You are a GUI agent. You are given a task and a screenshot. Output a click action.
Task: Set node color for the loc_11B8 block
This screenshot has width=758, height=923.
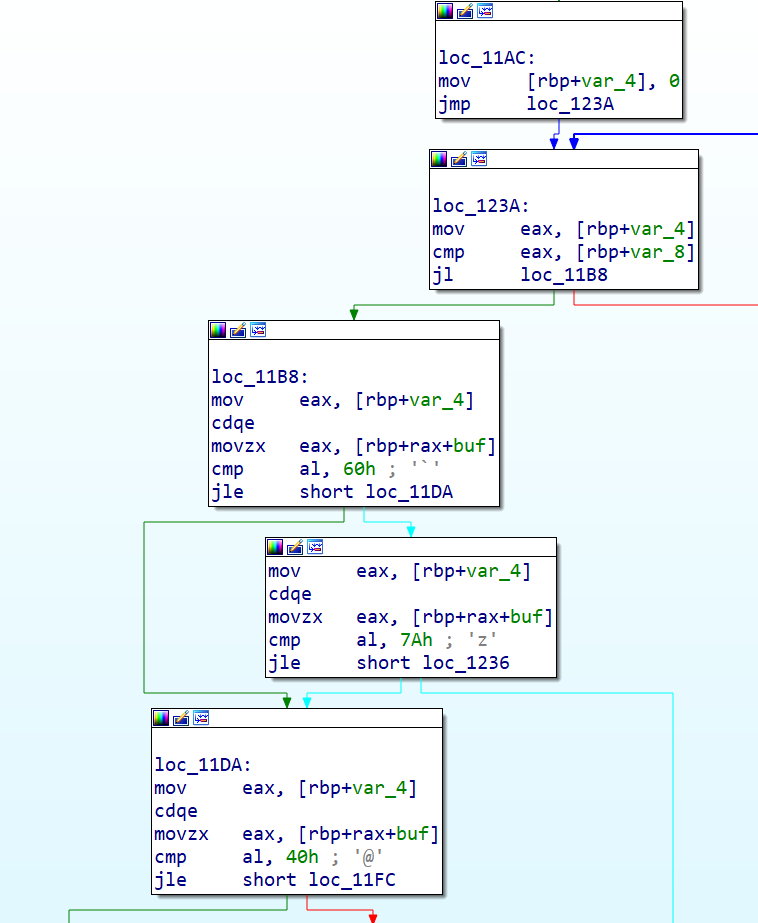218,330
